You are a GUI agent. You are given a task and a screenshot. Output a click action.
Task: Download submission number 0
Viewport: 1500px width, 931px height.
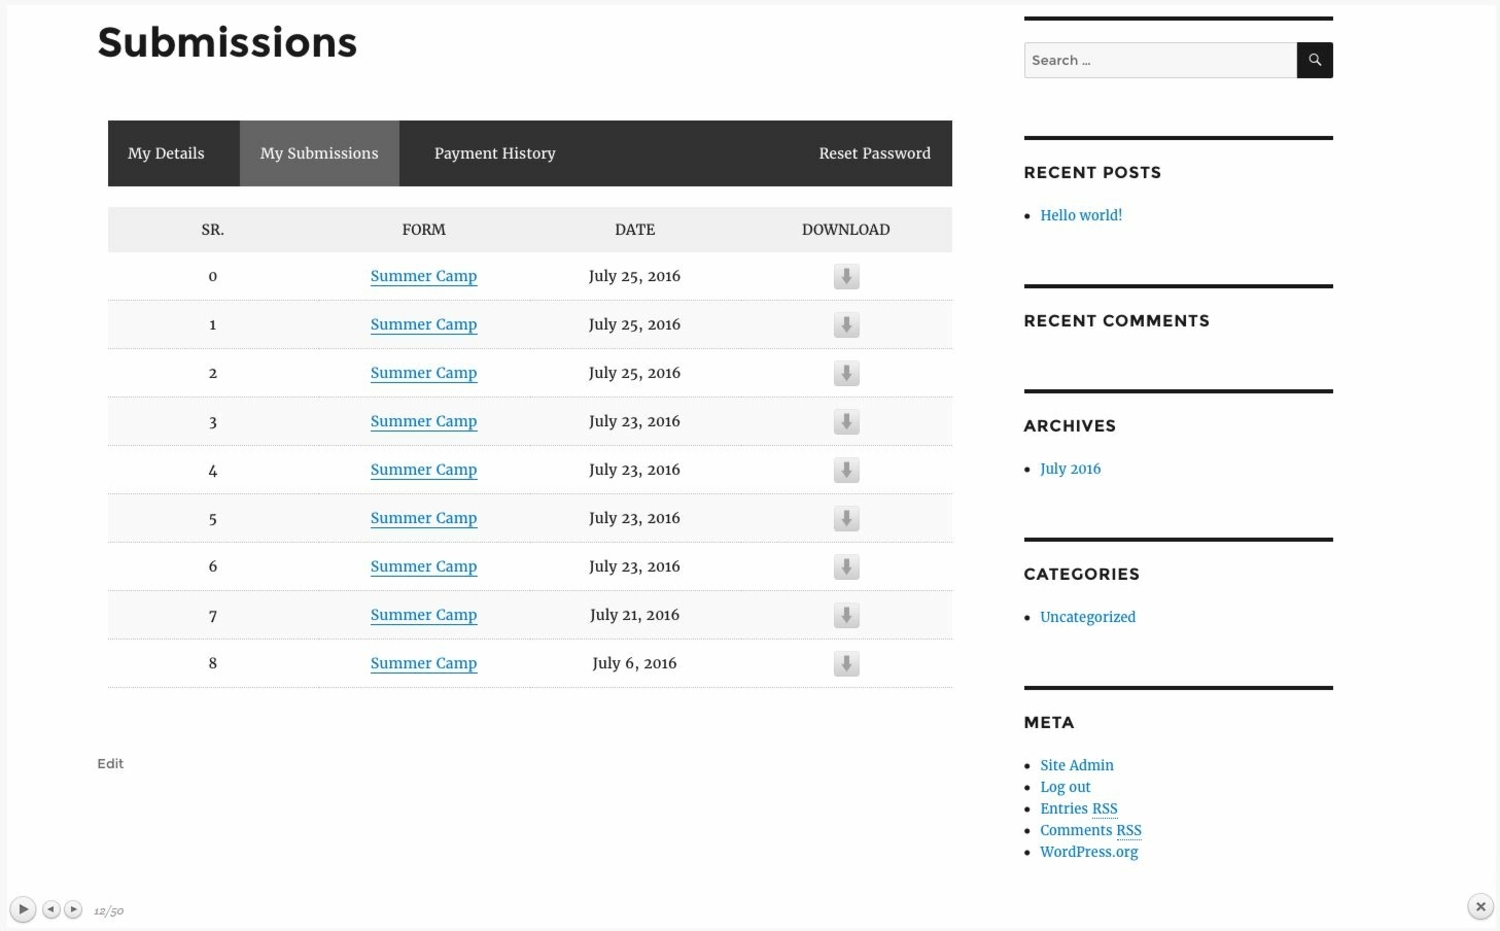coord(846,277)
